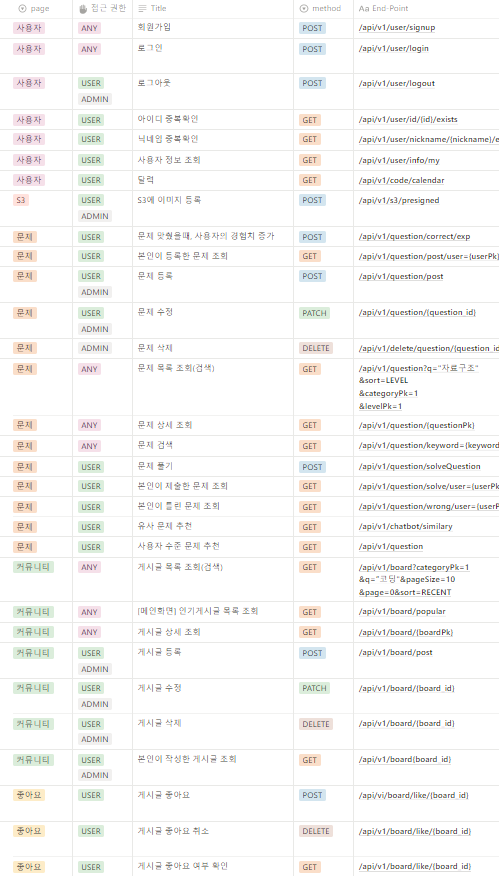
Task: Click the 게시글 상세 조회 title
Action: [x=169, y=632]
